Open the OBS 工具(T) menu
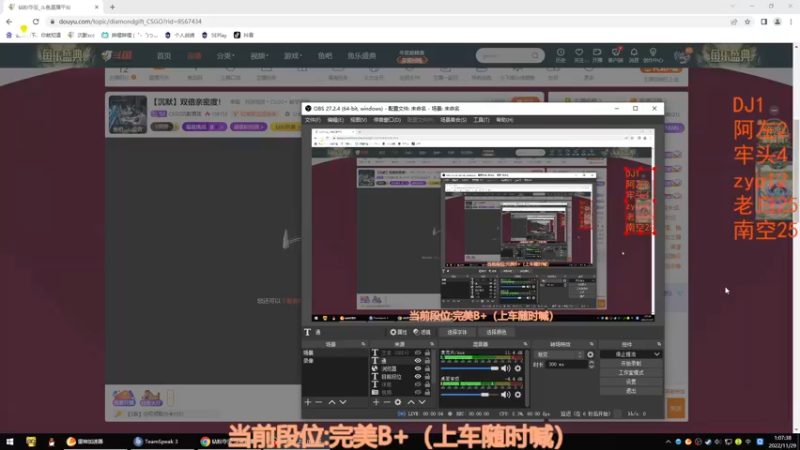Viewport: 800px width, 450px height. pos(481,120)
